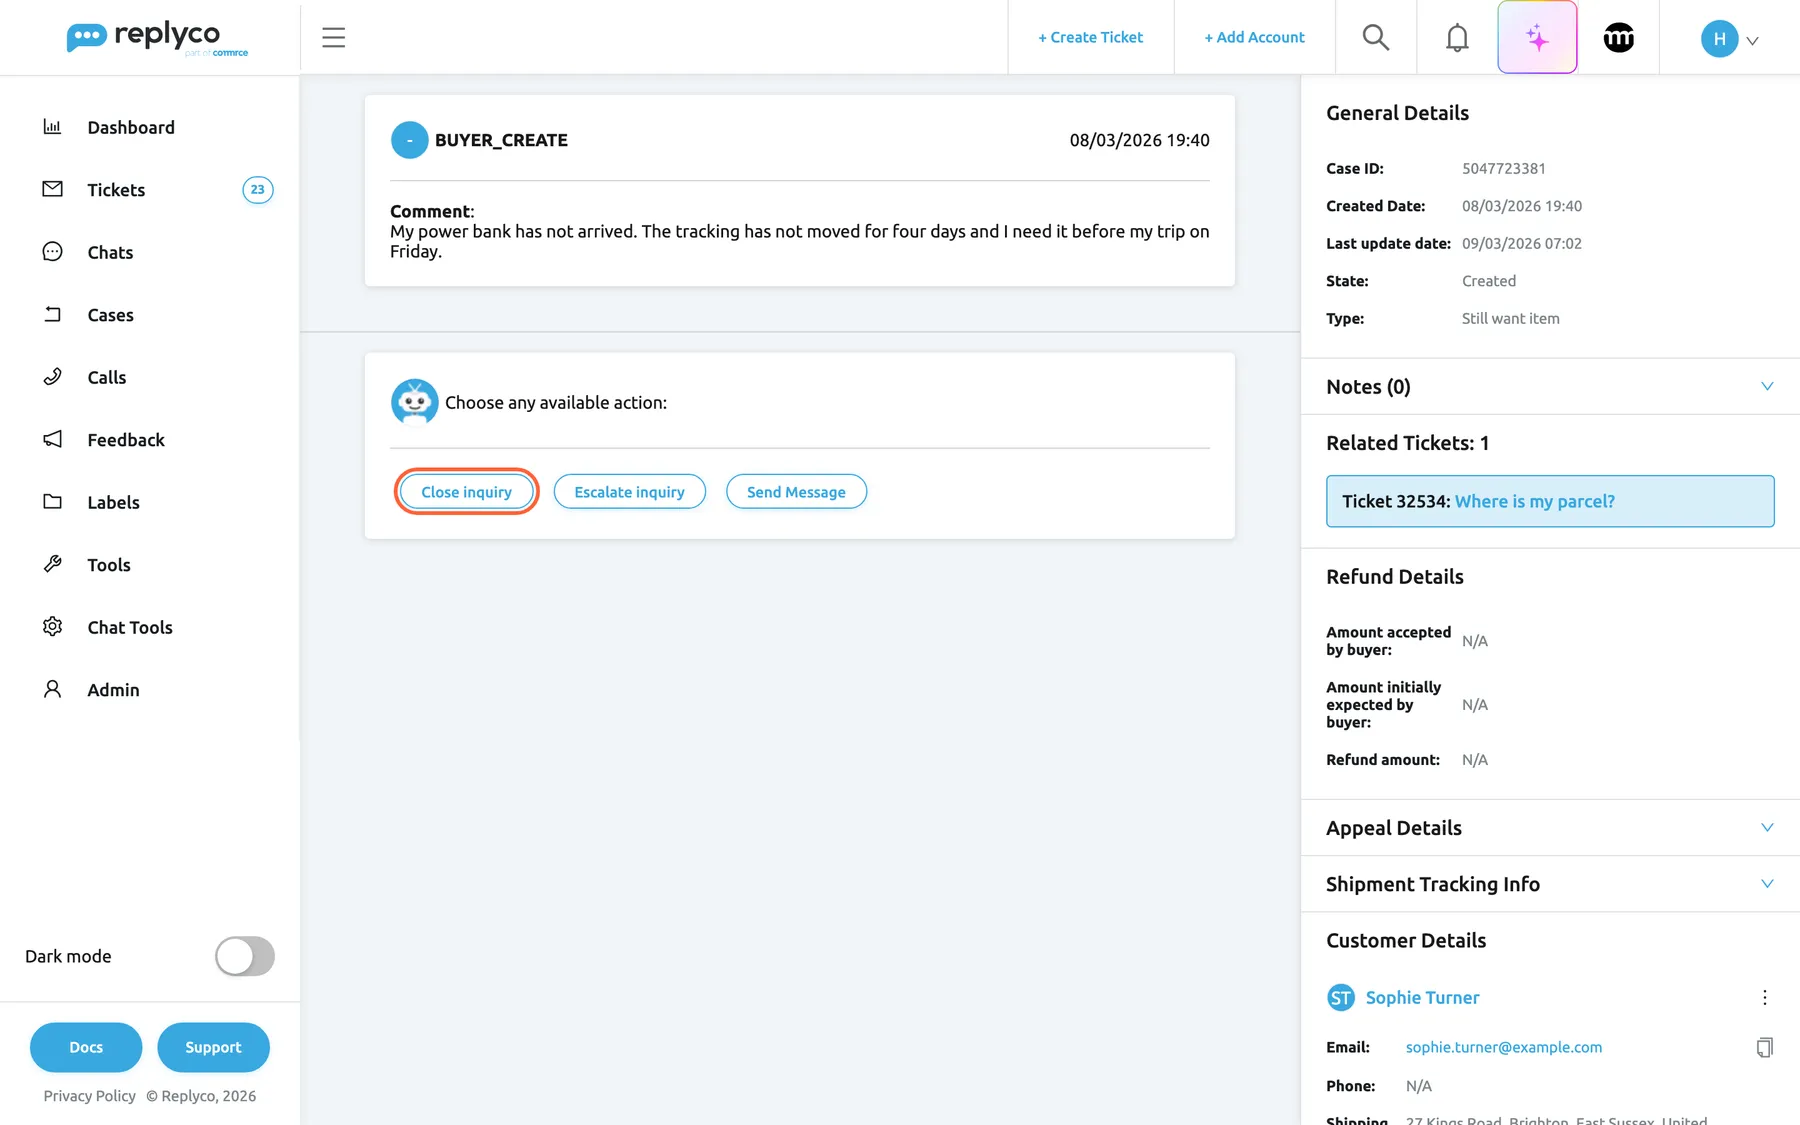Viewport: 1800px width, 1125px height.
Task: Click the Dashboard chart icon
Action: pos(52,127)
